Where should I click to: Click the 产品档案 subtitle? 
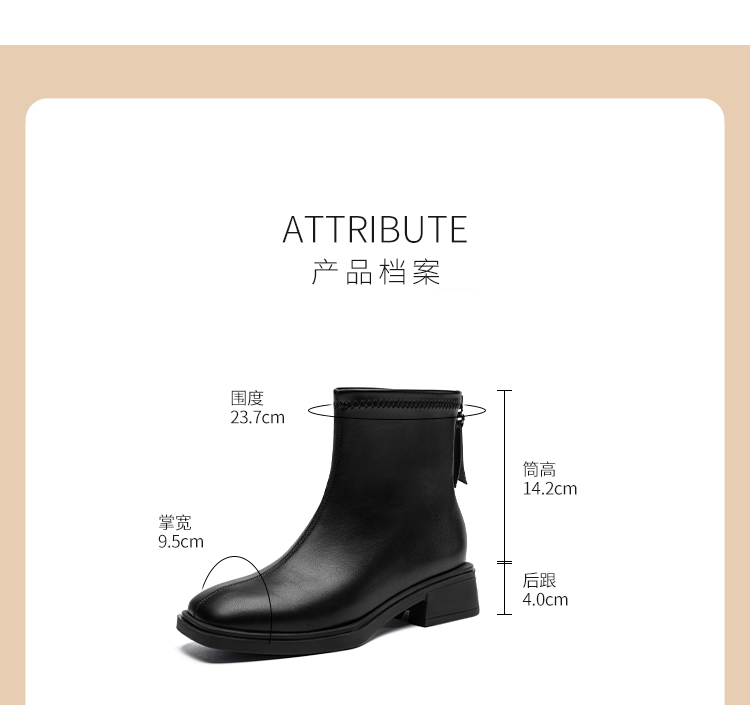[375, 273]
